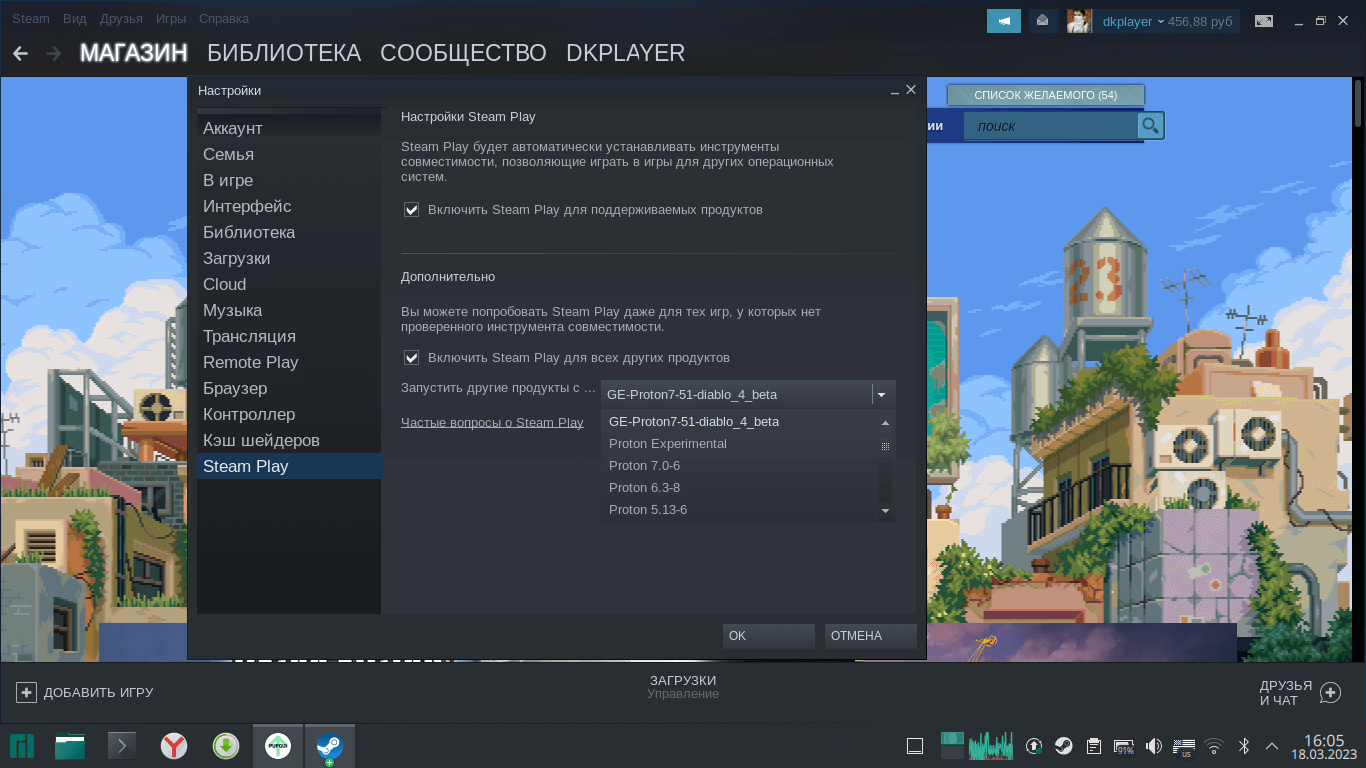Expand the dkplayer account dropdown
The height and width of the screenshot is (768, 1366).
(1160, 21)
